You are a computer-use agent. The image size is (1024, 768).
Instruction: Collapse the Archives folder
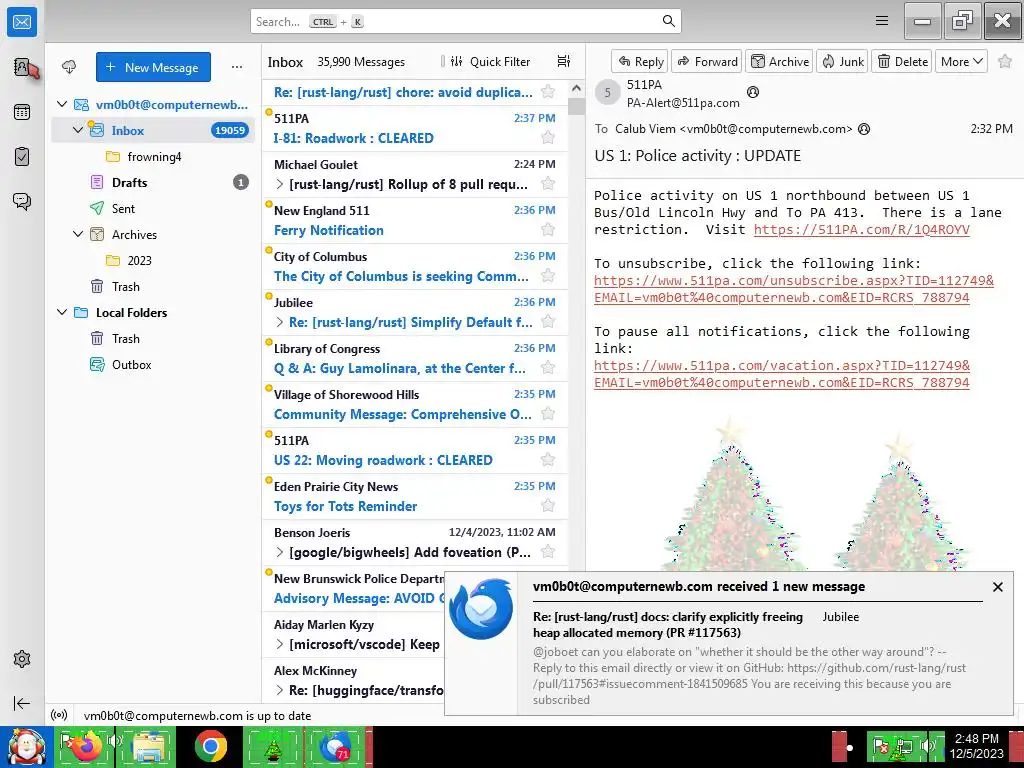(x=78, y=234)
